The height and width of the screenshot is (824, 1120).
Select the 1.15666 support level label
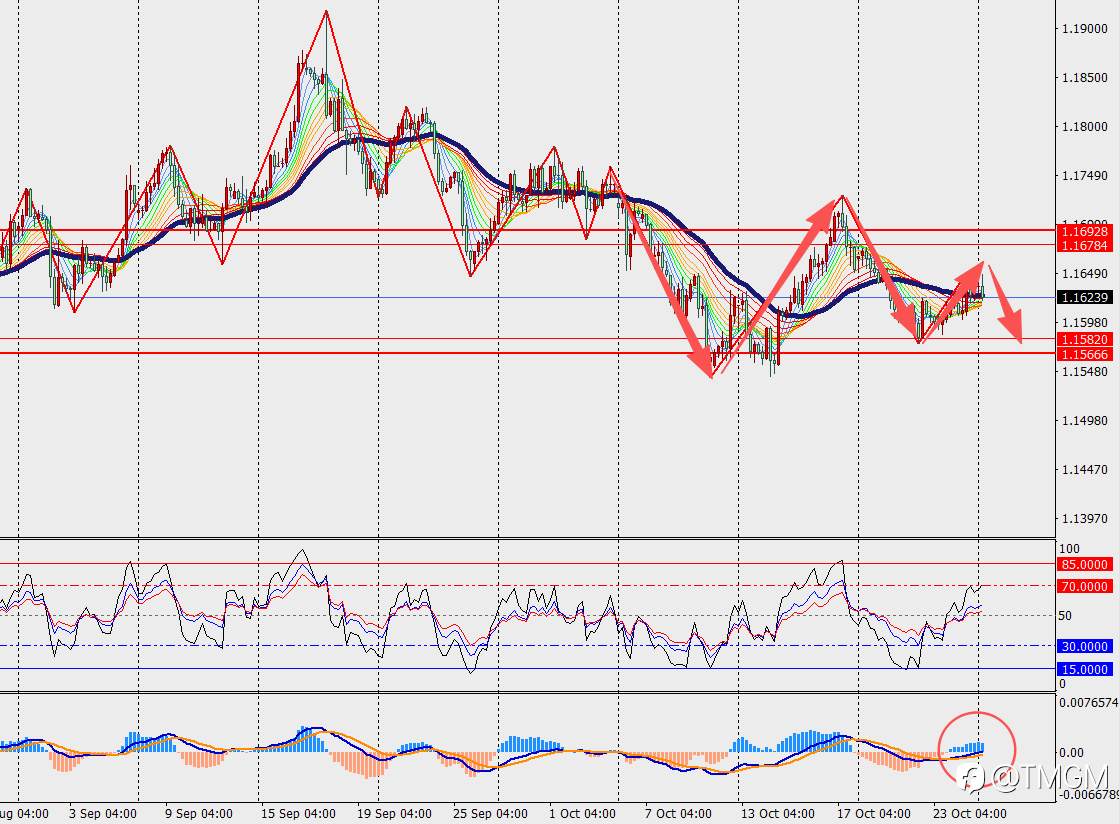(1084, 354)
